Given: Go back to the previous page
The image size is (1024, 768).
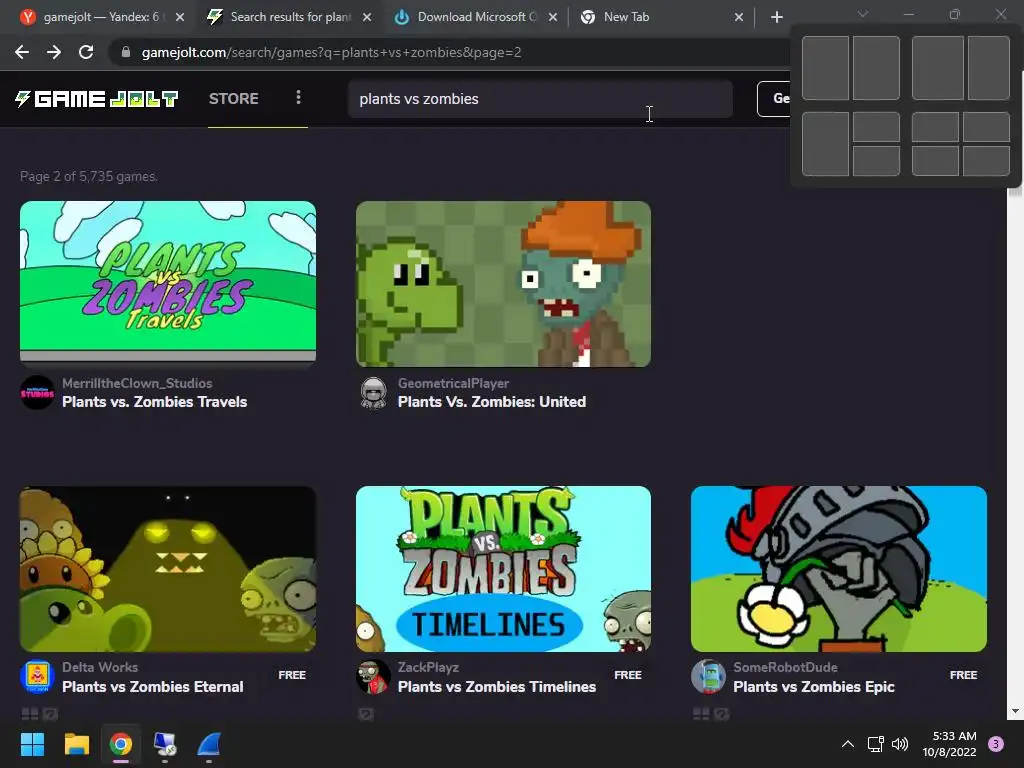Looking at the screenshot, I should pos(22,52).
